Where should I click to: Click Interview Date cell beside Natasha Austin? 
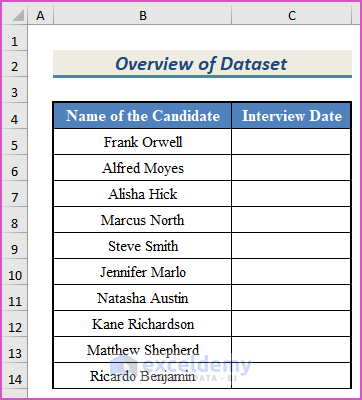coord(291,298)
